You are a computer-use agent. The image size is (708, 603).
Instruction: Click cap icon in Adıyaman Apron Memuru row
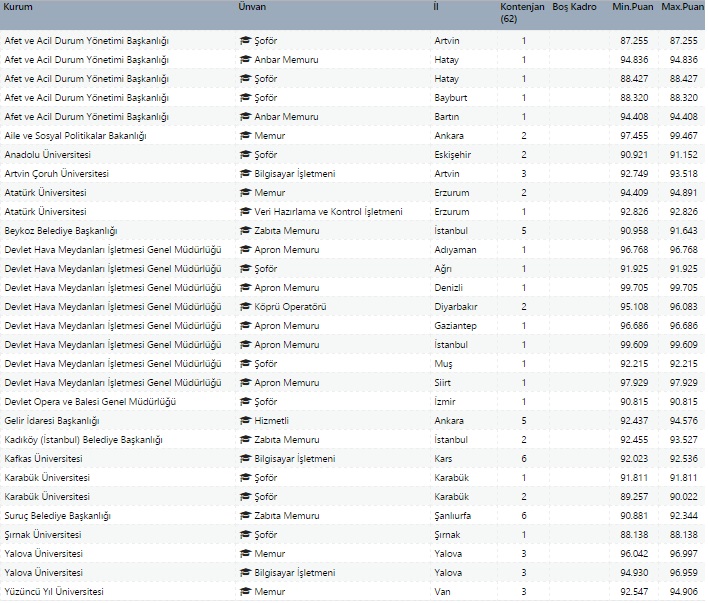point(245,250)
